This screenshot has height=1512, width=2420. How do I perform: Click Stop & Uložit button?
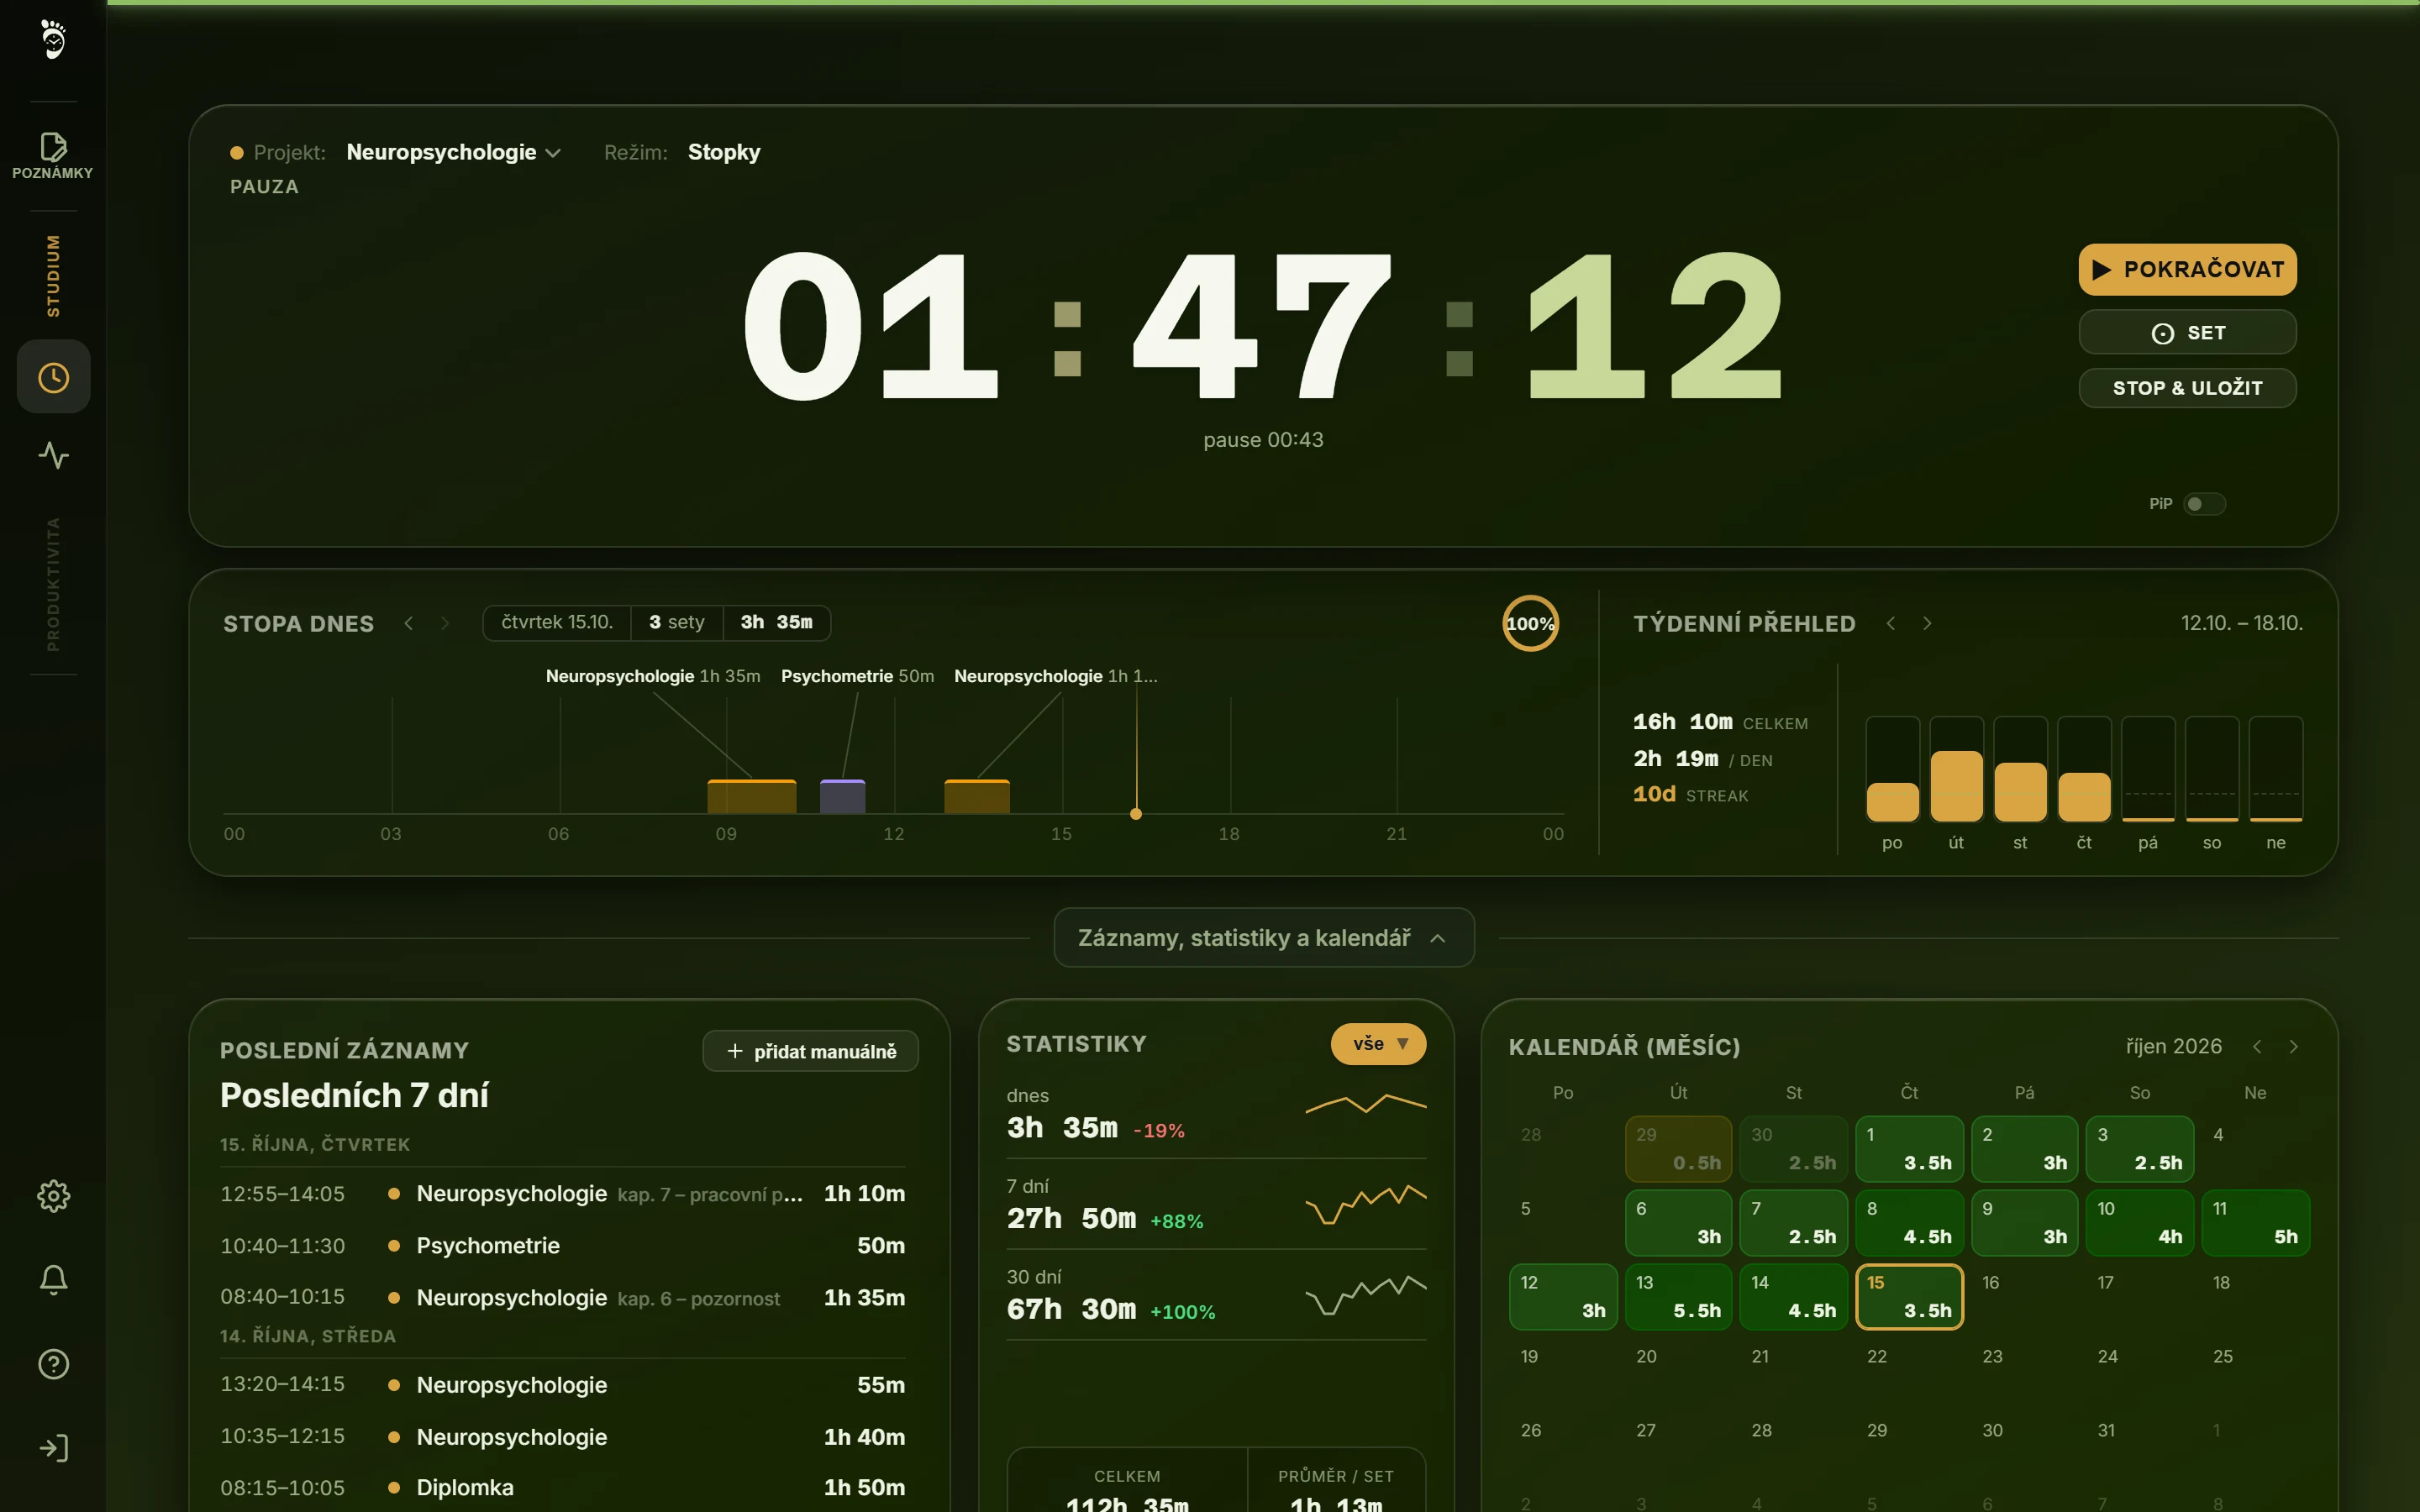2187,388
